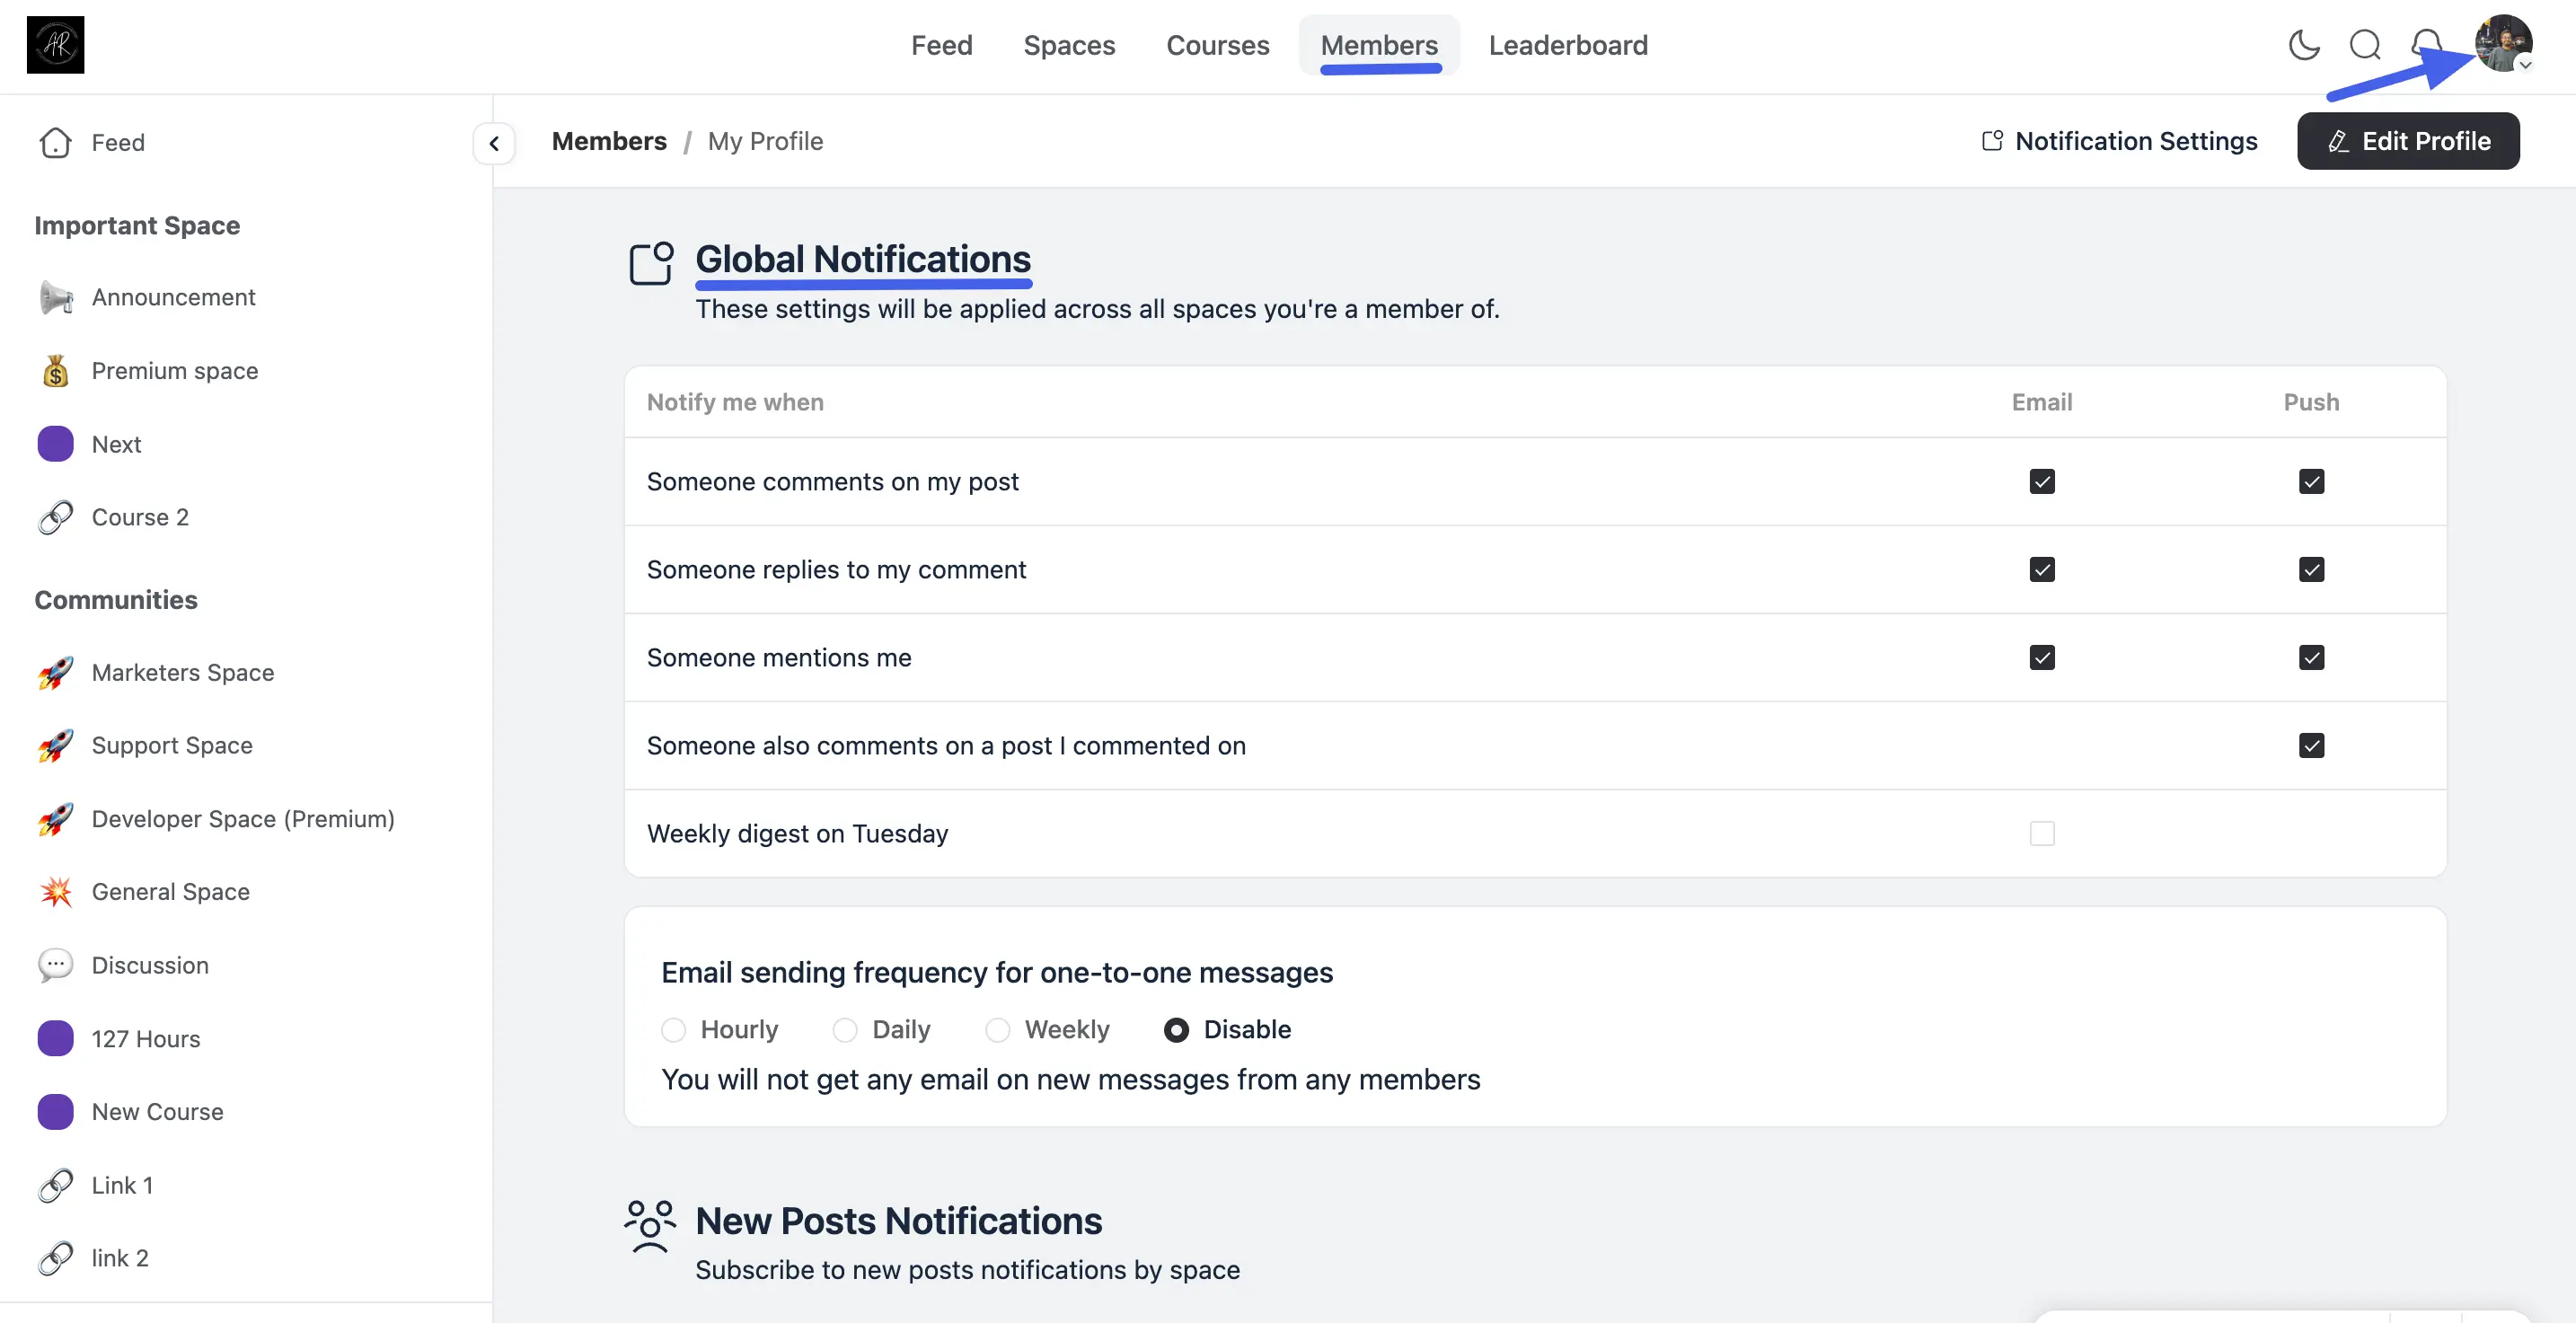Select Hourly email frequency
The height and width of the screenshot is (1323, 2576).
point(674,1029)
